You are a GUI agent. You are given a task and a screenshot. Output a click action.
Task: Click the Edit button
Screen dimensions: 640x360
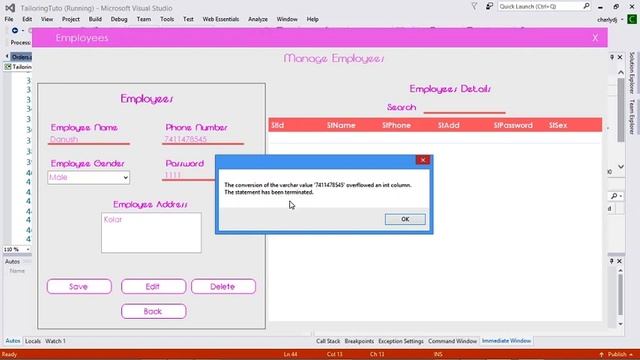coord(153,287)
